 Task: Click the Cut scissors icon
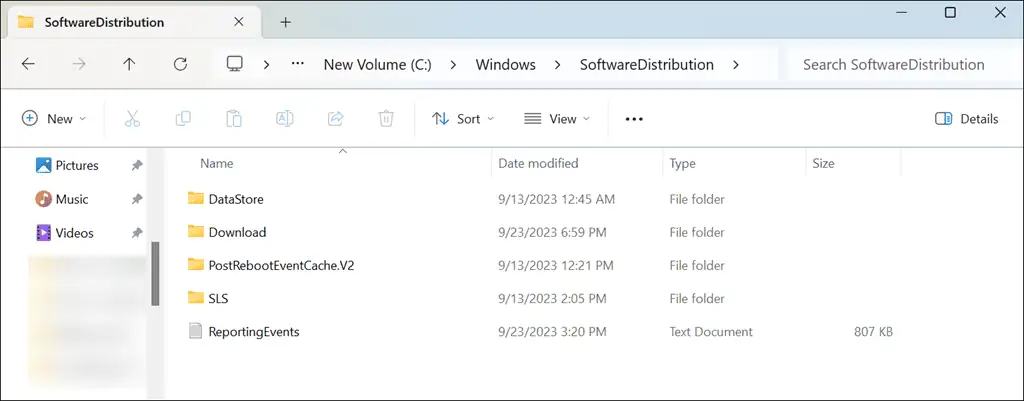coord(133,119)
